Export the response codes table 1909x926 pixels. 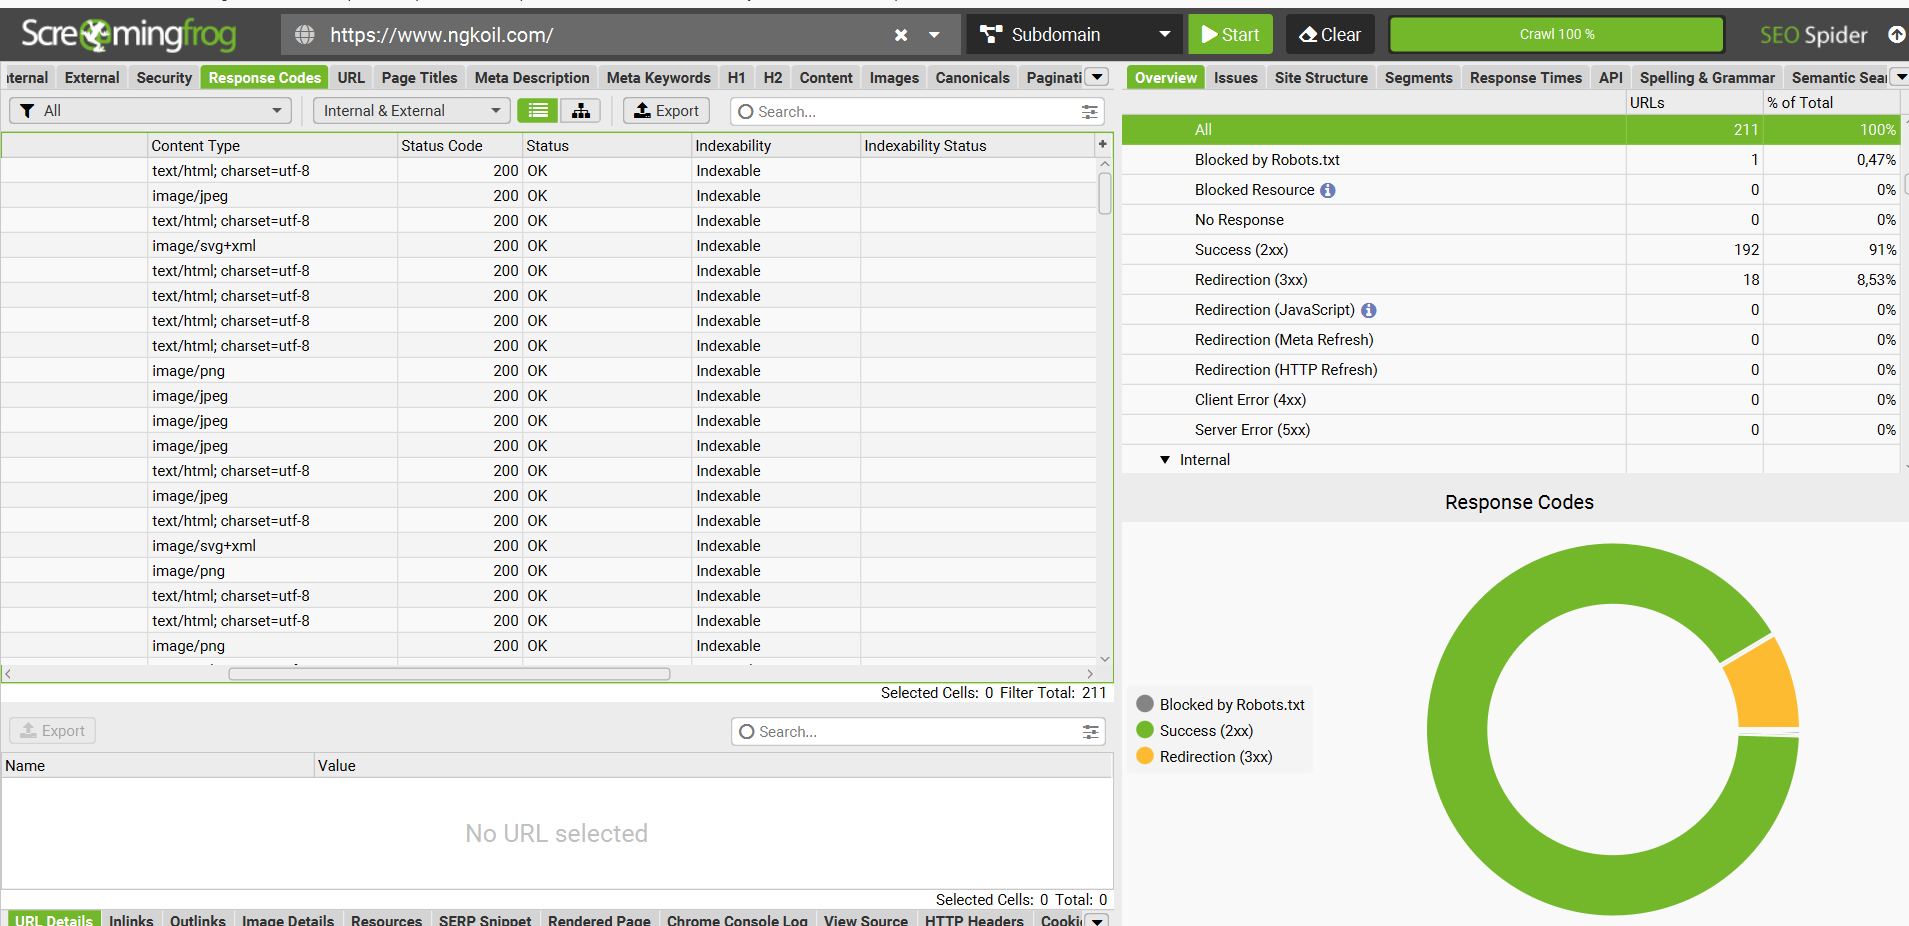pos(666,110)
